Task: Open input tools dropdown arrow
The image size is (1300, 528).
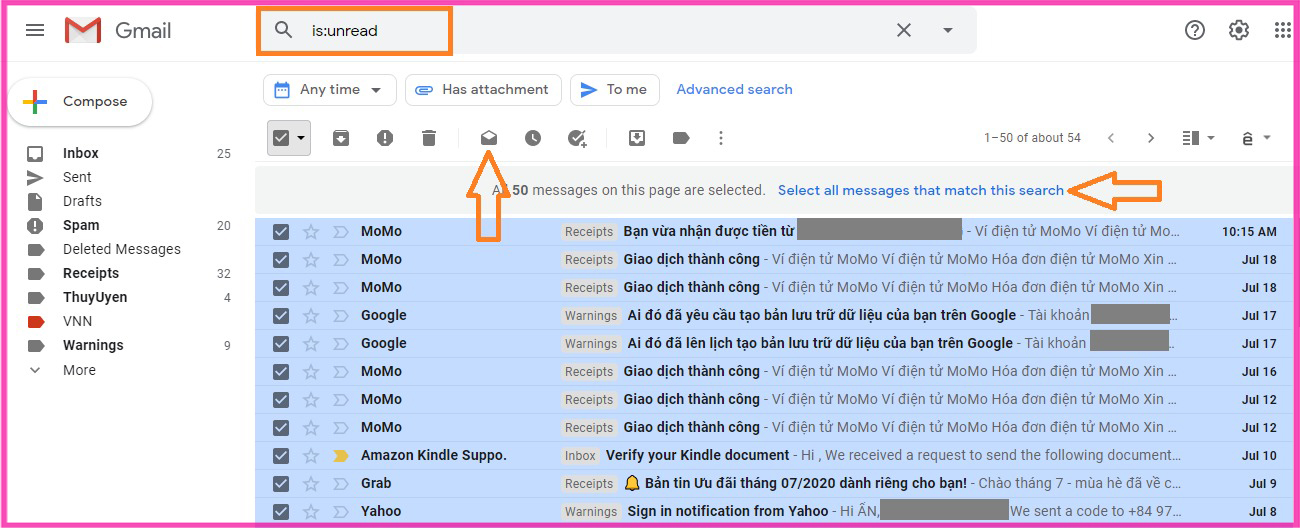Action: 1267,138
